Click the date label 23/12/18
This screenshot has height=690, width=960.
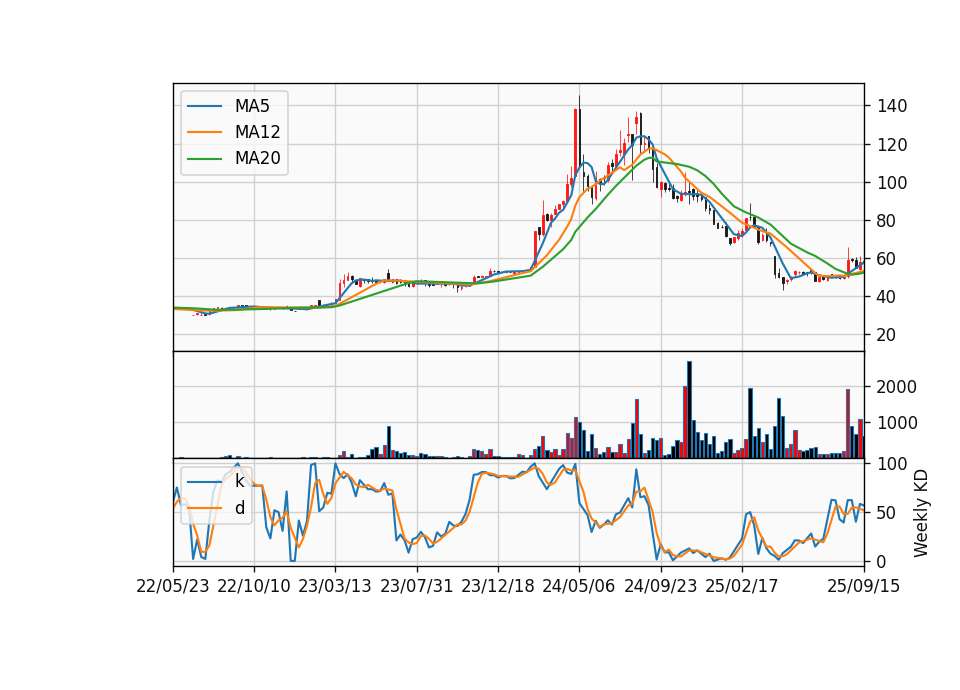pyautogui.click(x=498, y=586)
